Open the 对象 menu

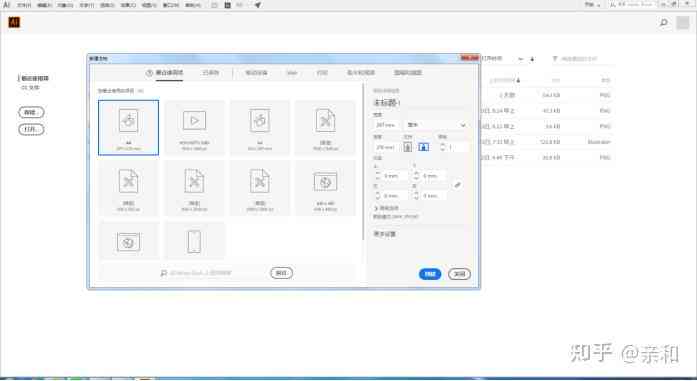[x=65, y=5]
